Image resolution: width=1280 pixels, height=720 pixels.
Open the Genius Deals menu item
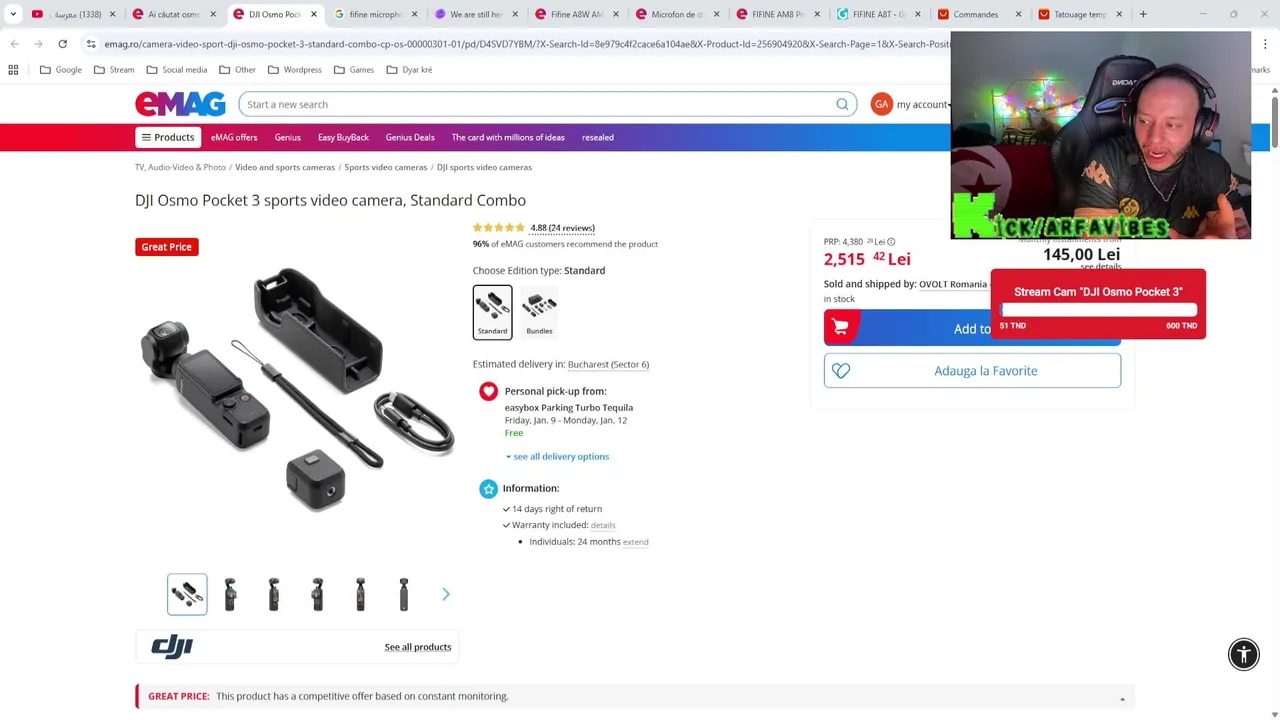(410, 137)
